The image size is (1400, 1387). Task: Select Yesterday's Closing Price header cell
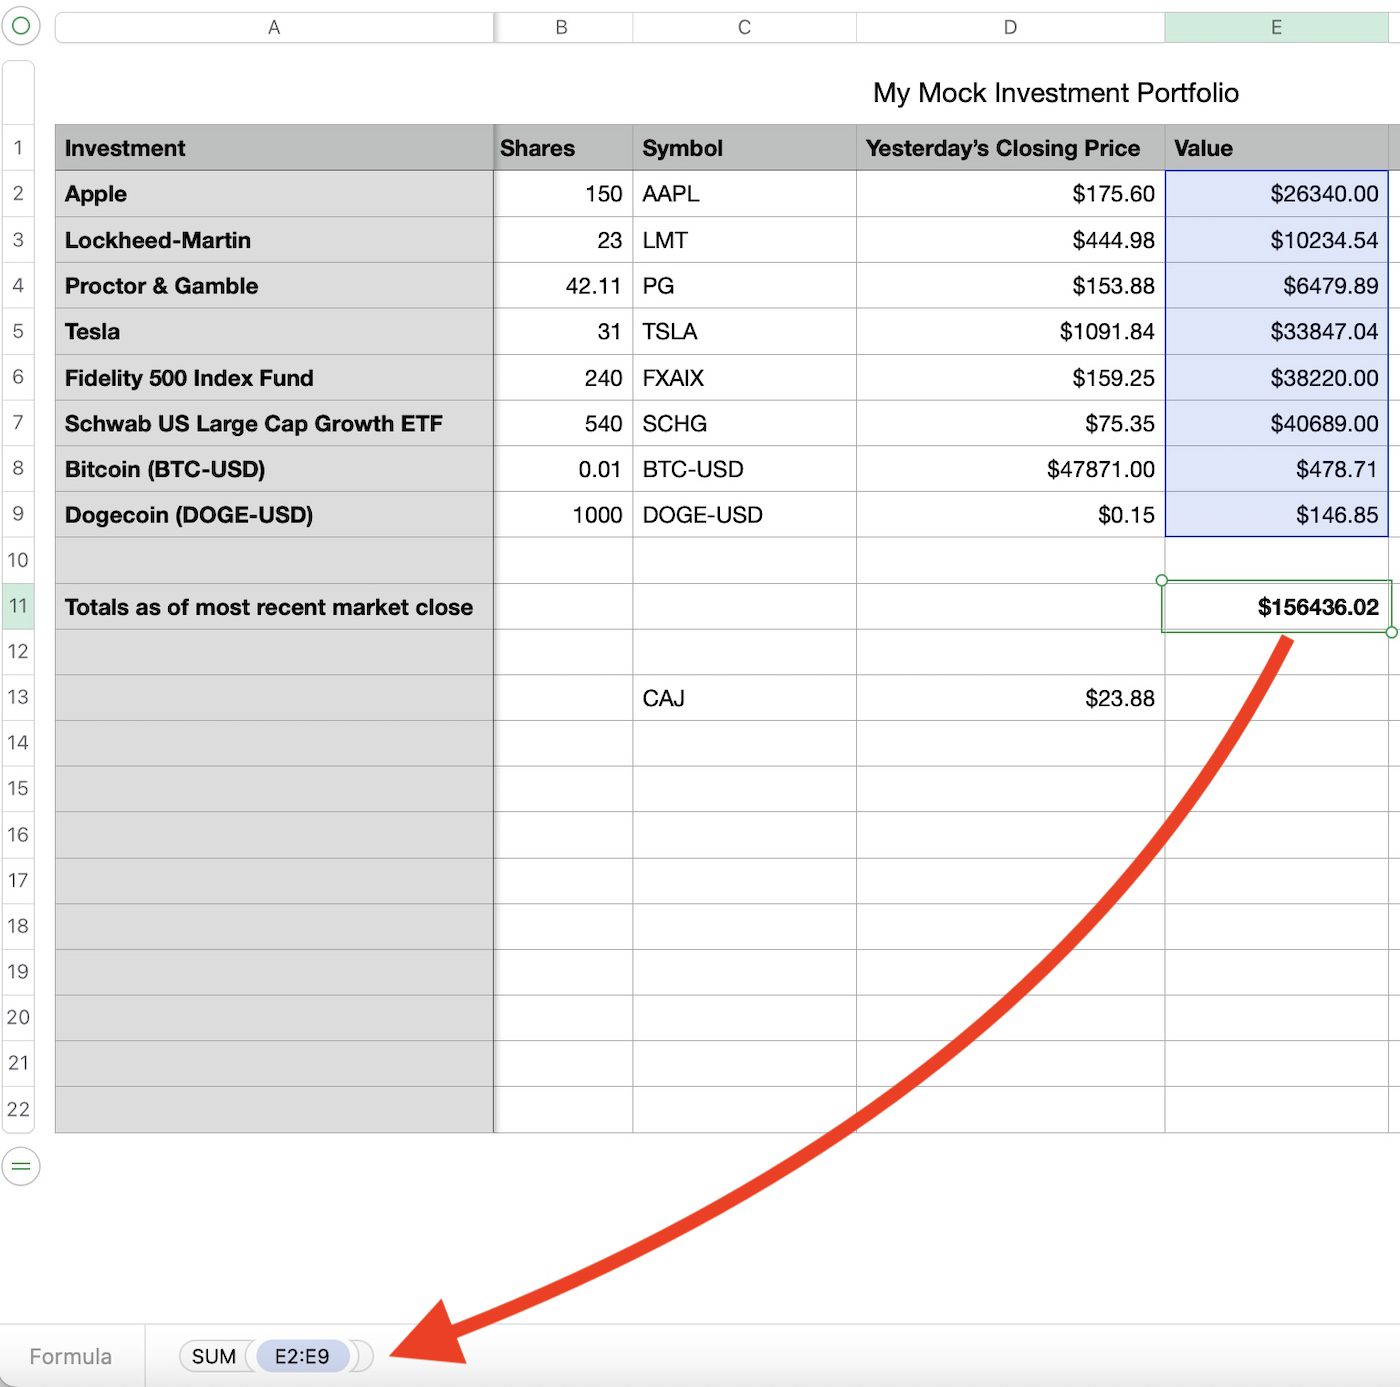(1011, 148)
